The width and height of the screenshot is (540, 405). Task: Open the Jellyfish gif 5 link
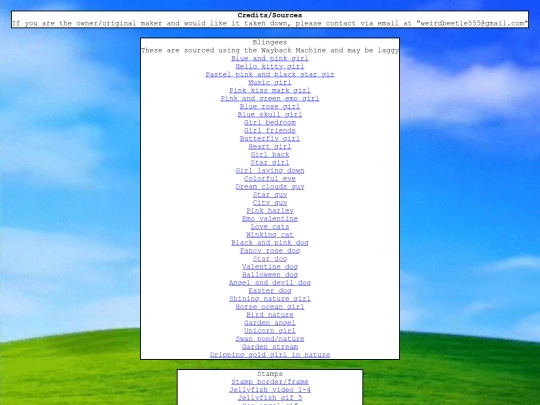(270, 397)
